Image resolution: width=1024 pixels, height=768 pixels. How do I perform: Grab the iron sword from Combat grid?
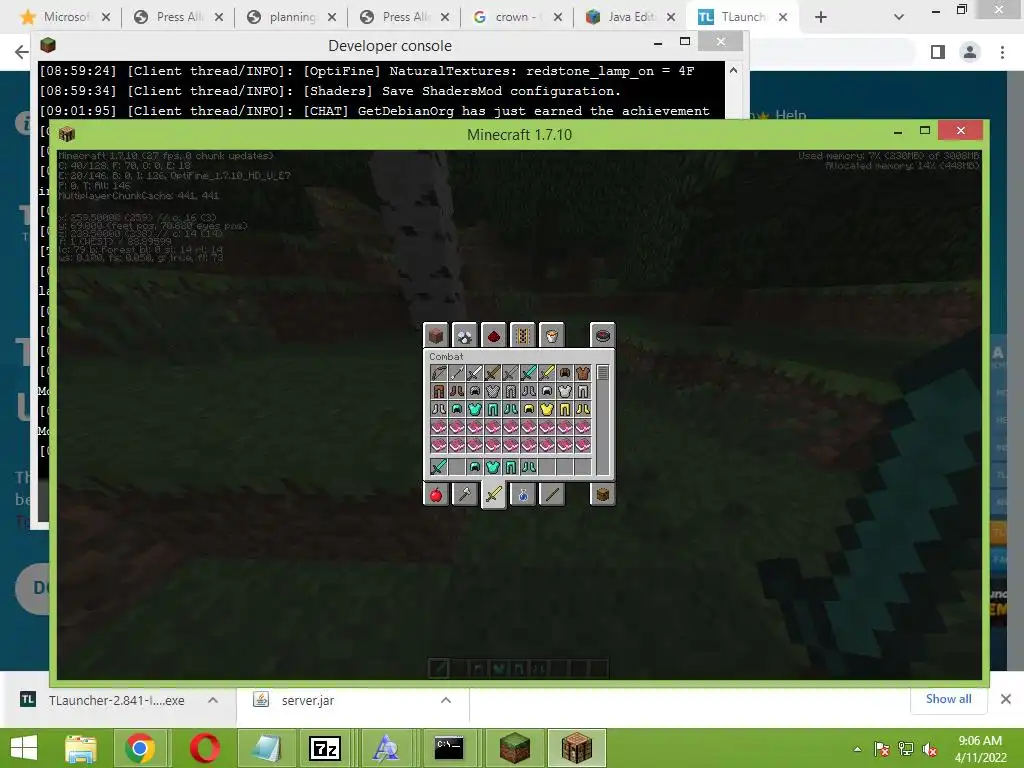[x=475, y=373]
